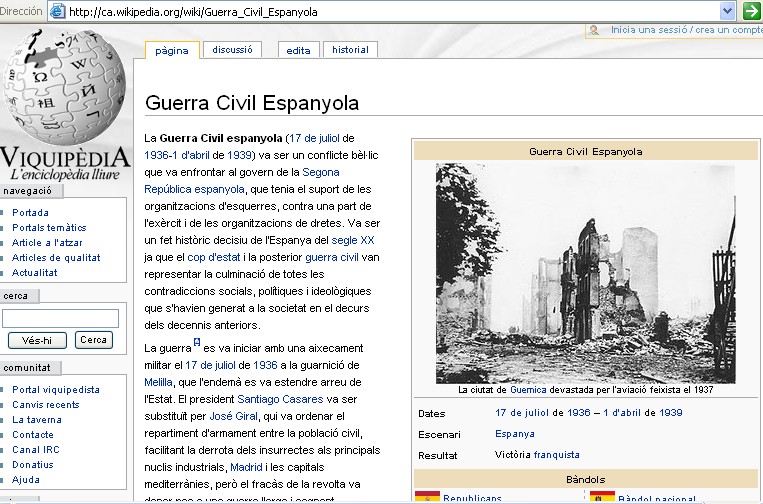Click the Bàndol nacional flag icon

(602, 497)
